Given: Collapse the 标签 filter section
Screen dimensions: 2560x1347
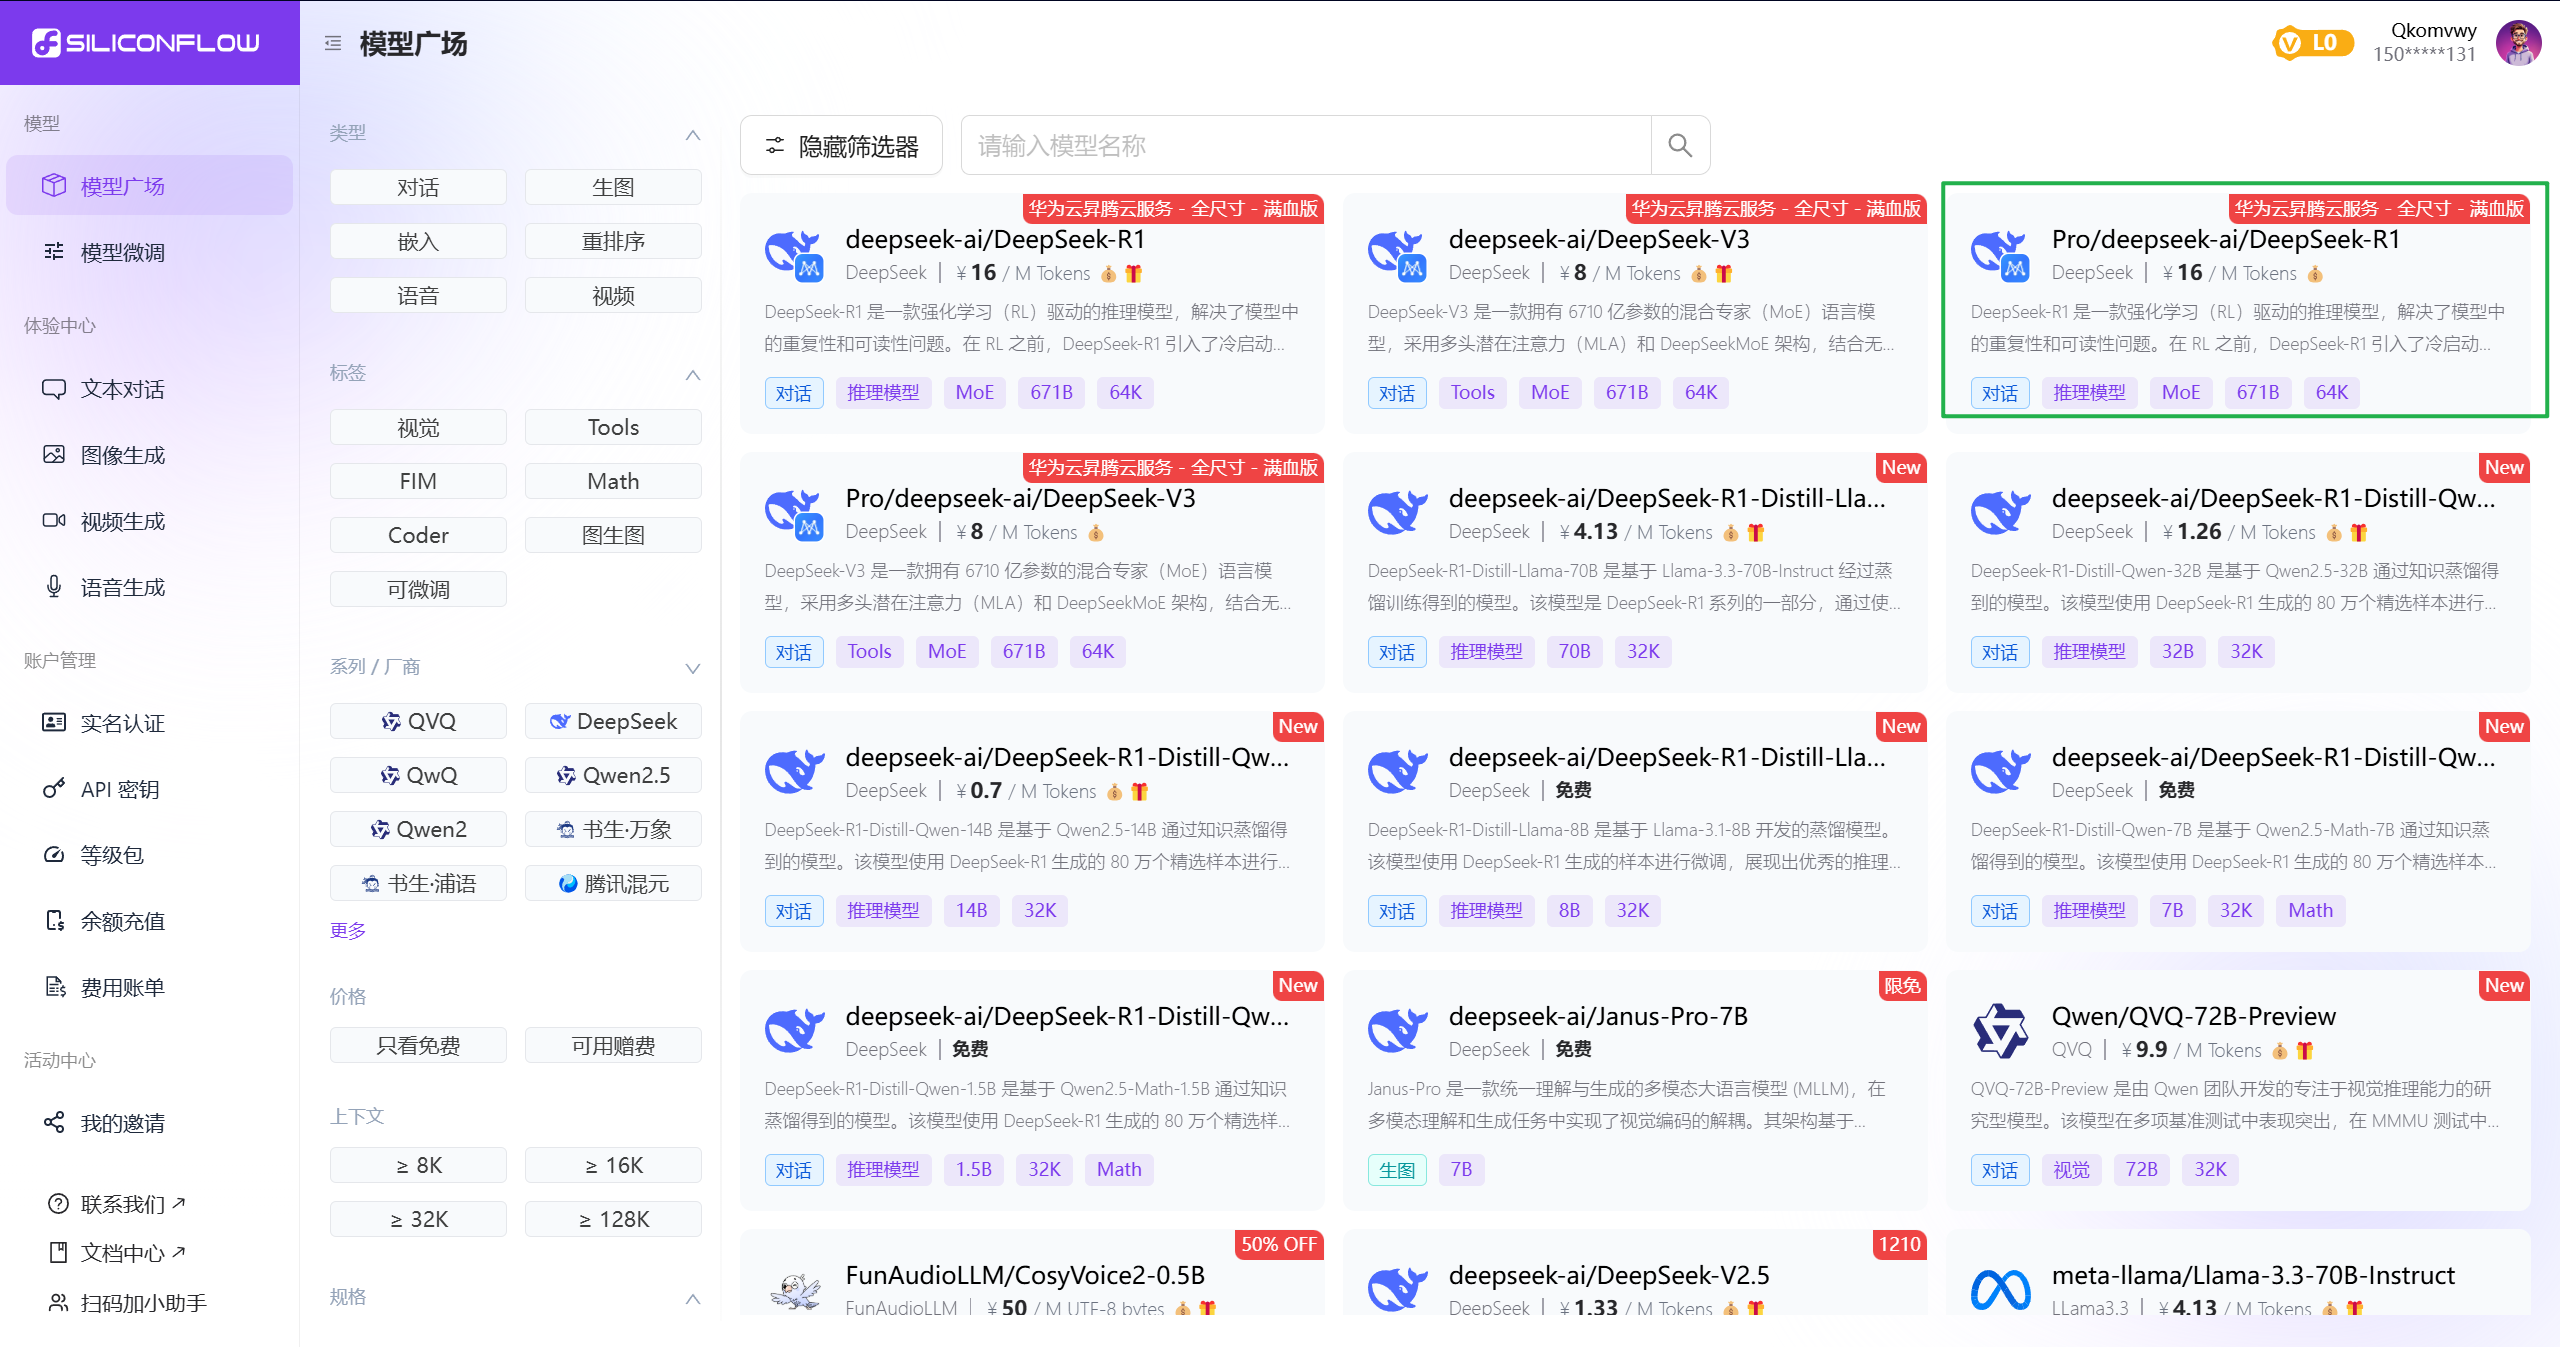Looking at the screenshot, I should 692,375.
